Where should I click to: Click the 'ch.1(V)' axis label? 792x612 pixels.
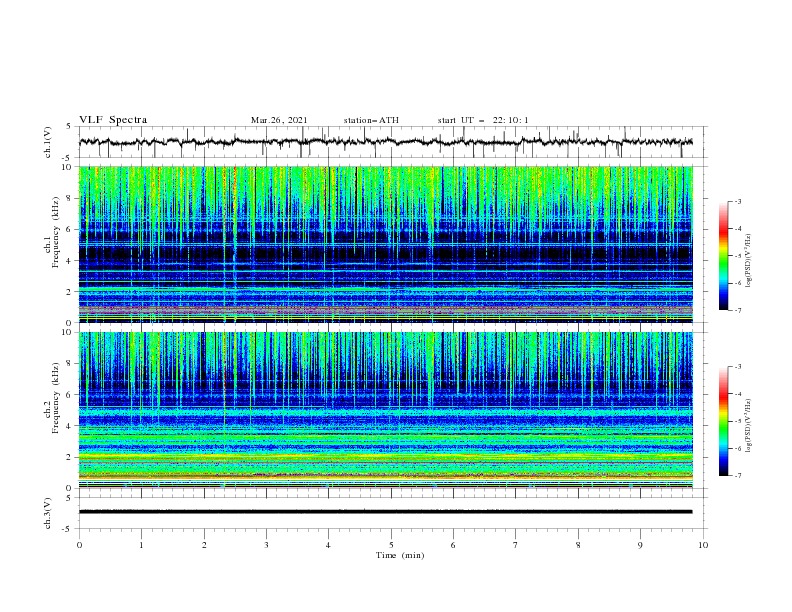tap(48, 142)
